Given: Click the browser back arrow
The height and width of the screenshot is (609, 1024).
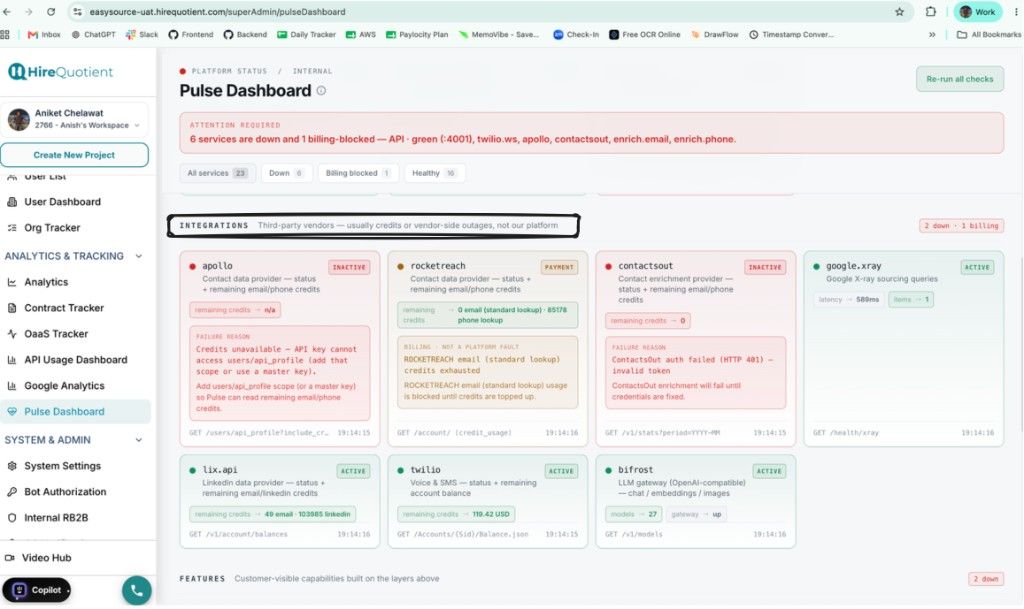Looking at the screenshot, I should 7,12.
